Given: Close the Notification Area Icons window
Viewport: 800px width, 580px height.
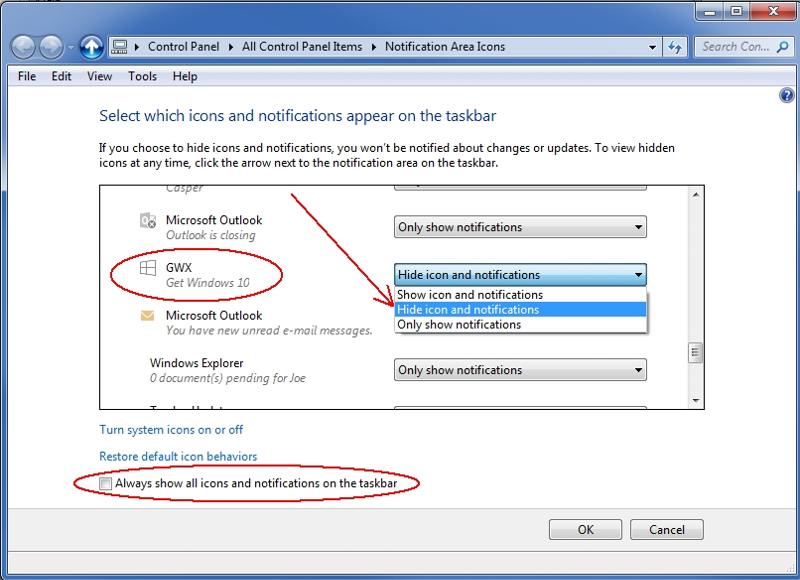Looking at the screenshot, I should point(772,11).
